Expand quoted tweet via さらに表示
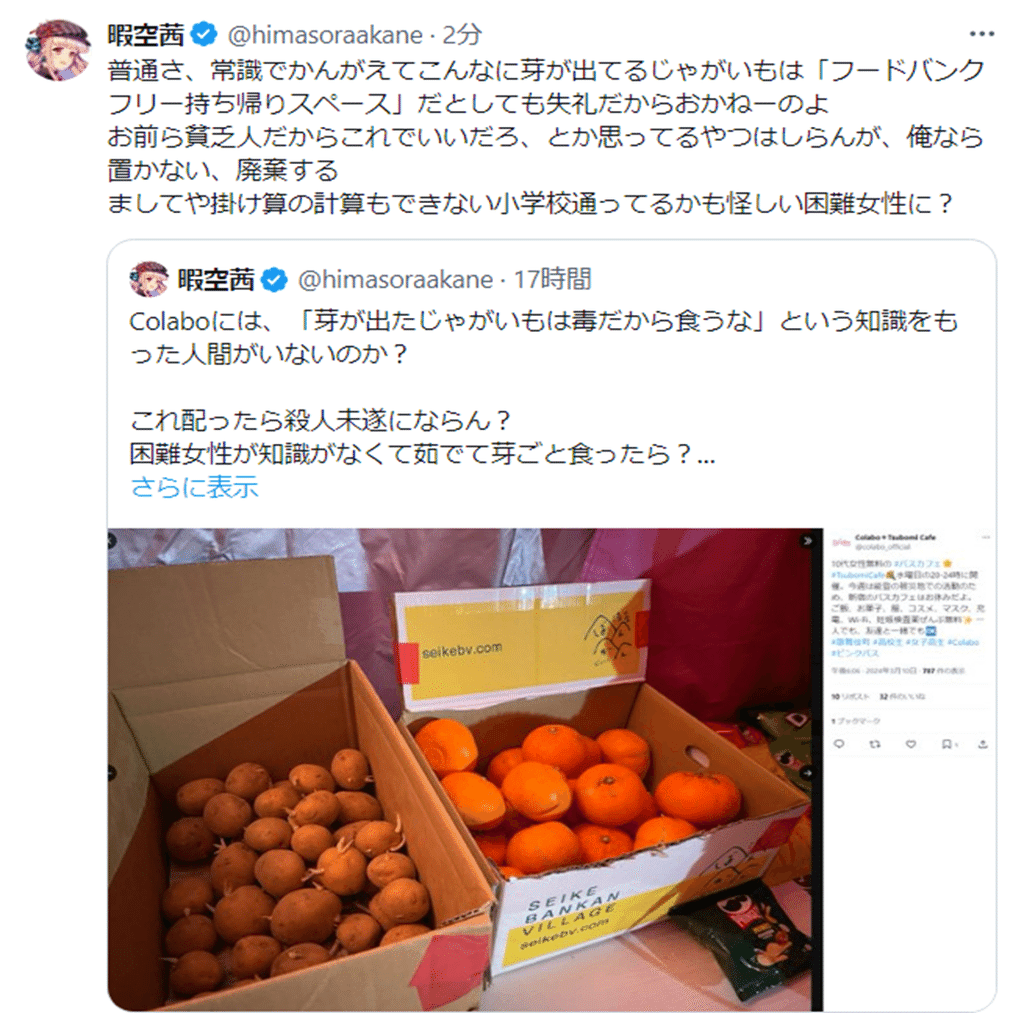Image resolution: width=1013 pixels, height=1013 pixels. tap(194, 487)
